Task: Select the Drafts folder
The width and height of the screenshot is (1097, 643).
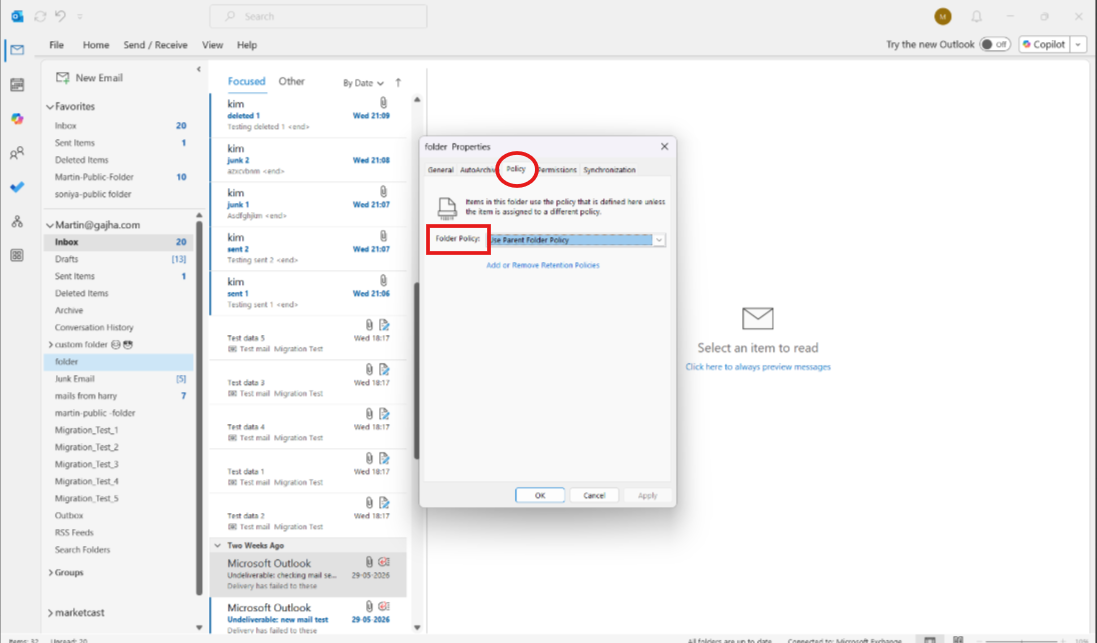Action: pyautogui.click(x=119, y=259)
